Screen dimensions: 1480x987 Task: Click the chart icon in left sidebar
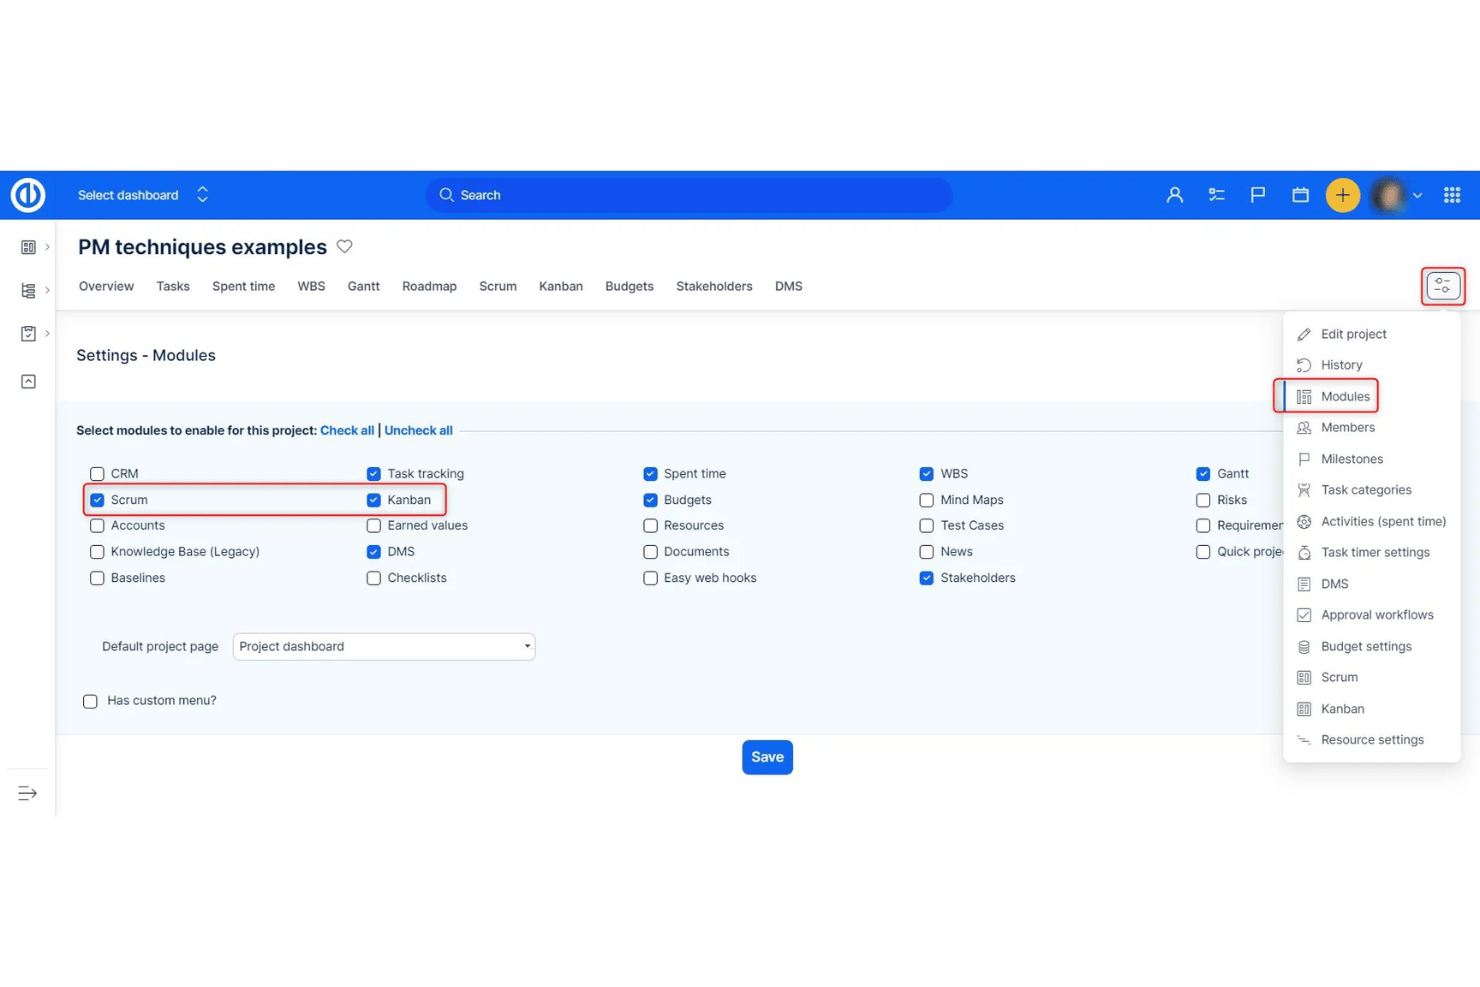pos(28,381)
